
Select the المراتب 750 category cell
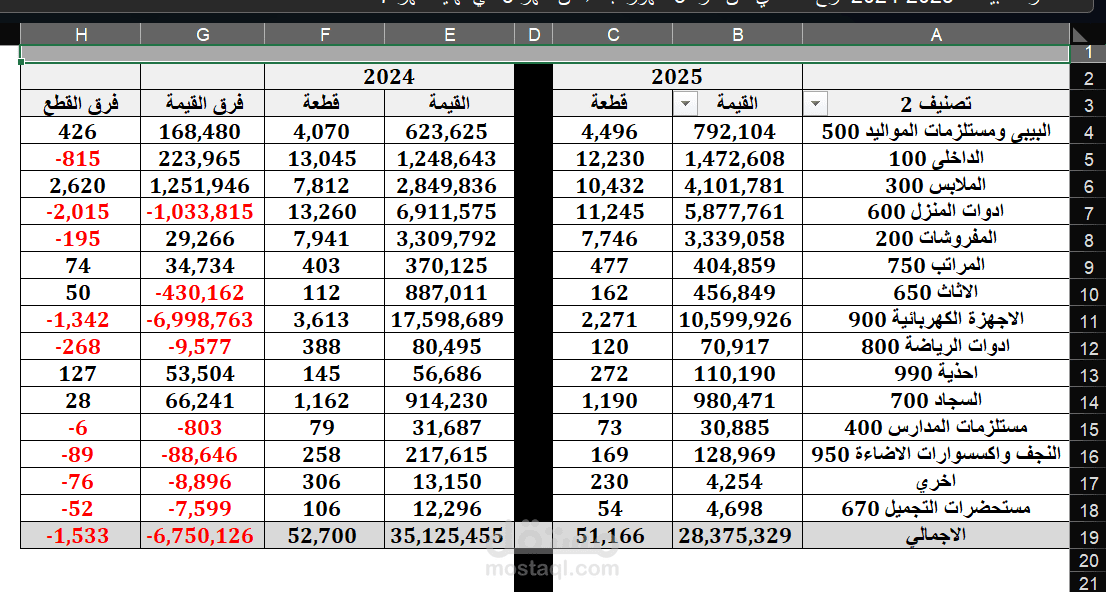coord(936,266)
